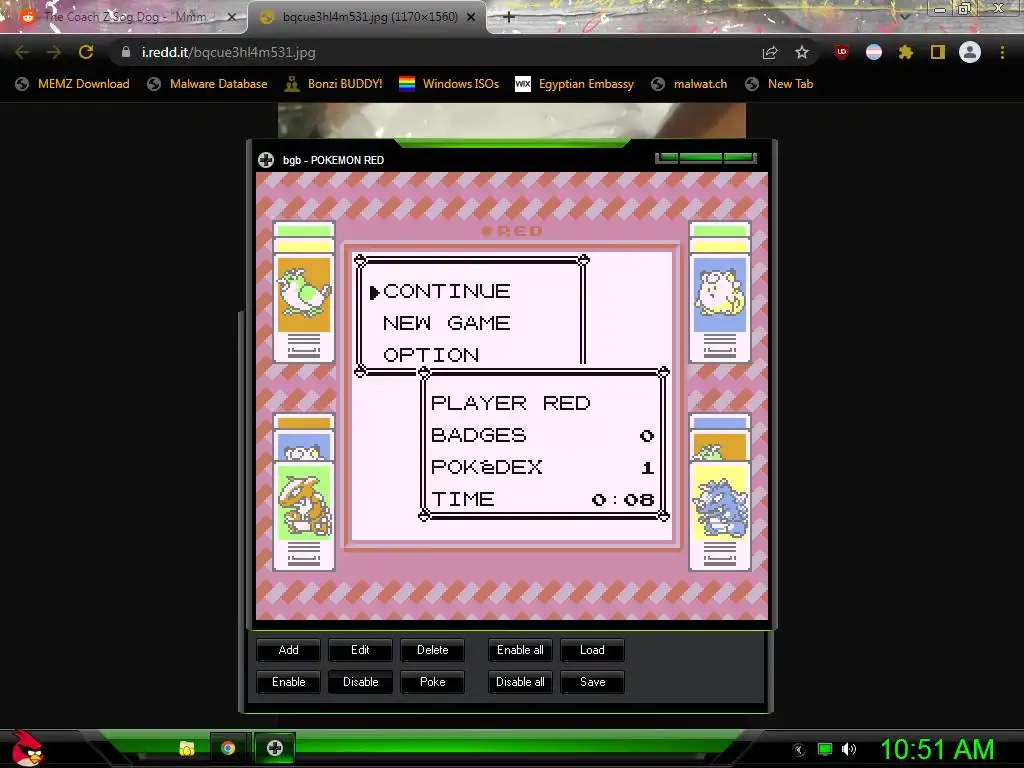
Task: Click the bgb - POKEMON RED title
Action: coord(333,160)
